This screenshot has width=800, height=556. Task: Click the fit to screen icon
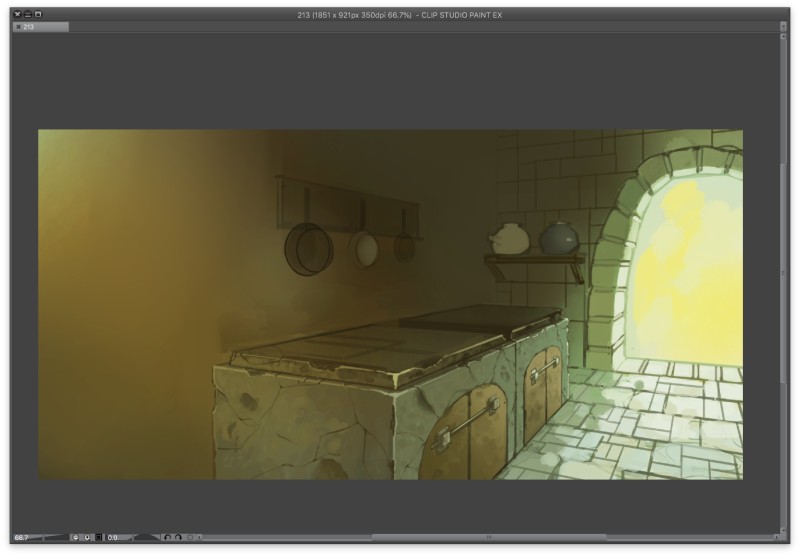point(99,537)
